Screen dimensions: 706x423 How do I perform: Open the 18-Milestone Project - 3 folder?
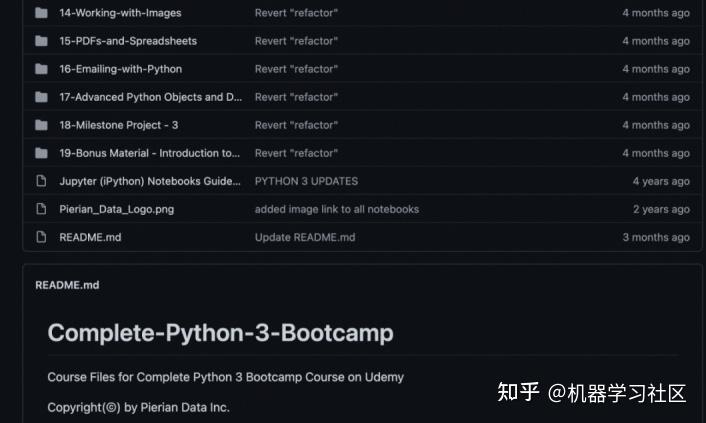(x=119, y=125)
